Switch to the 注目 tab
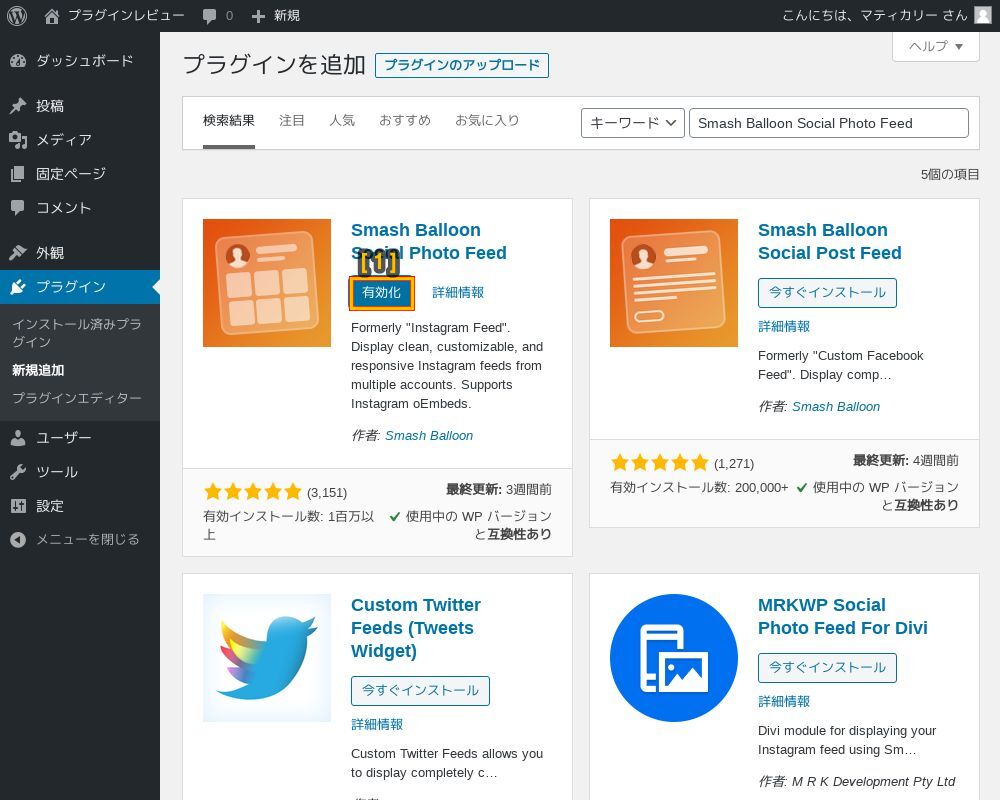The height and width of the screenshot is (800, 1000). tap(292, 121)
